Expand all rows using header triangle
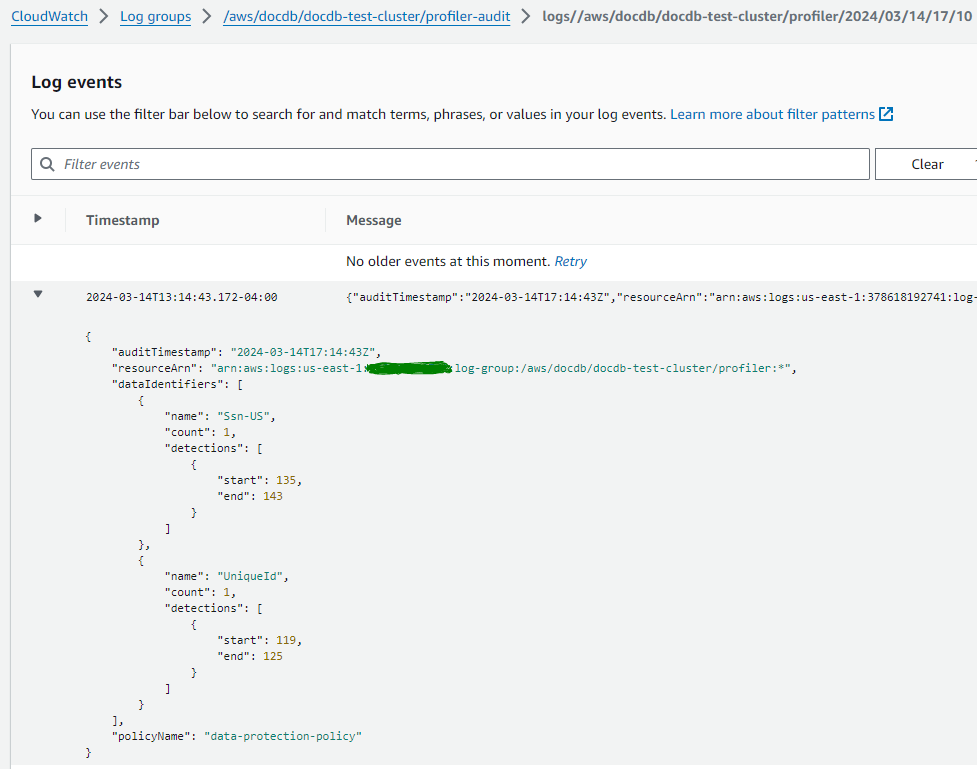This screenshot has height=769, width=977. (37, 218)
